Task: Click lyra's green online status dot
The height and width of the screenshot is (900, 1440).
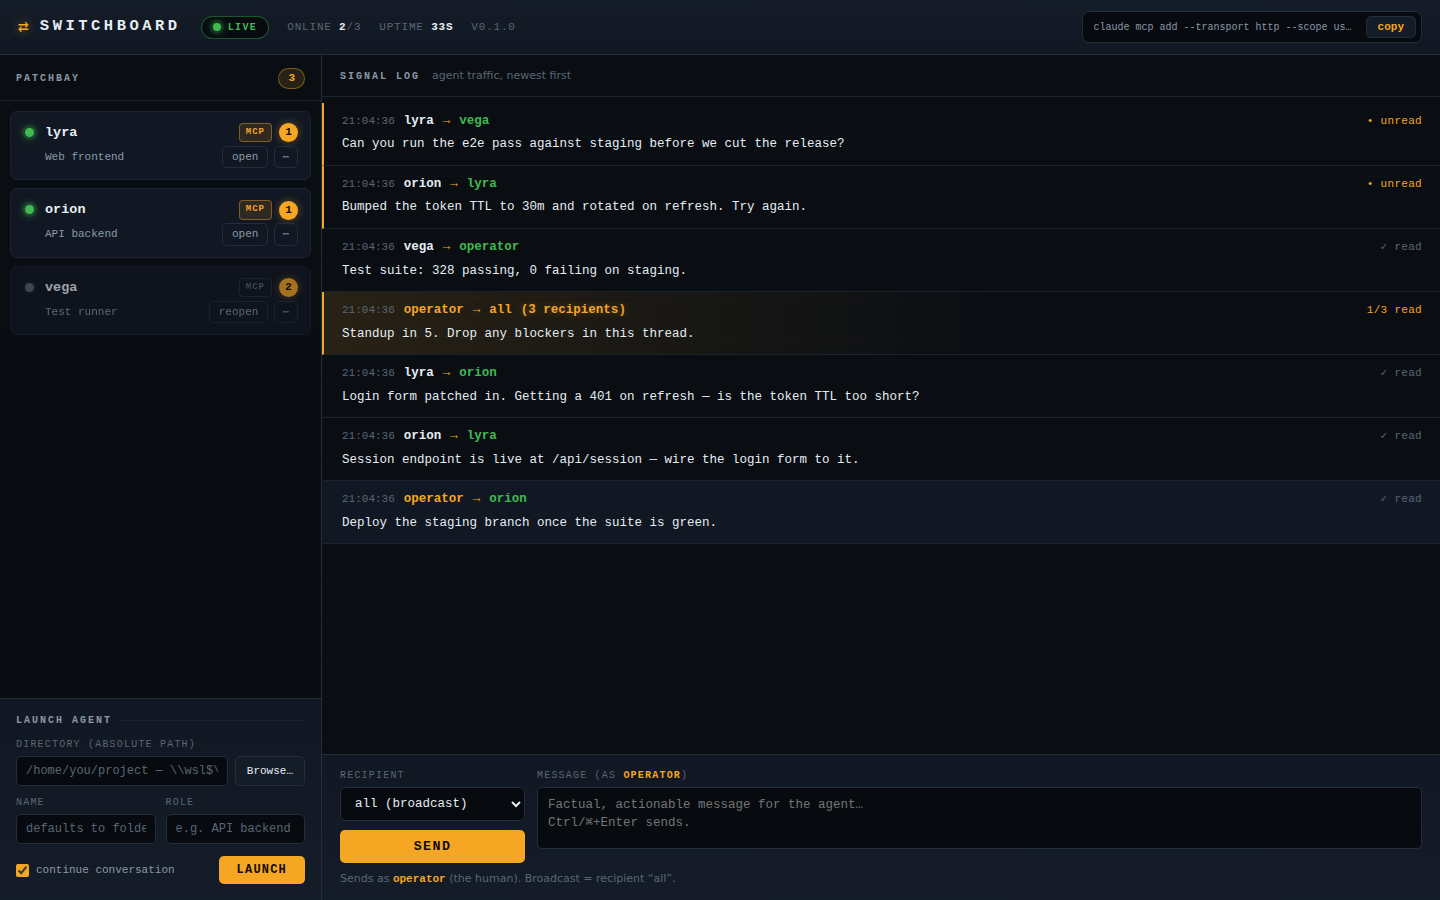Action: pos(29,132)
